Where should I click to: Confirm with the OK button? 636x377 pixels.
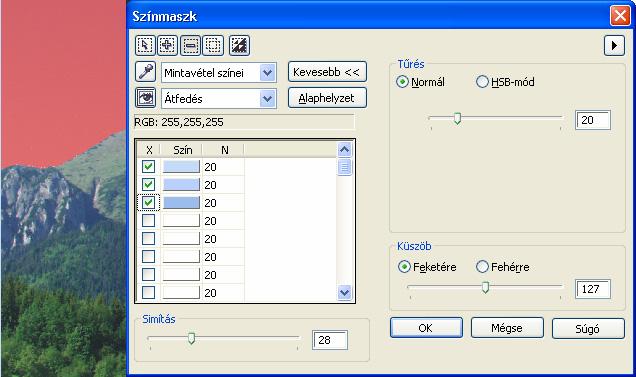(426, 328)
